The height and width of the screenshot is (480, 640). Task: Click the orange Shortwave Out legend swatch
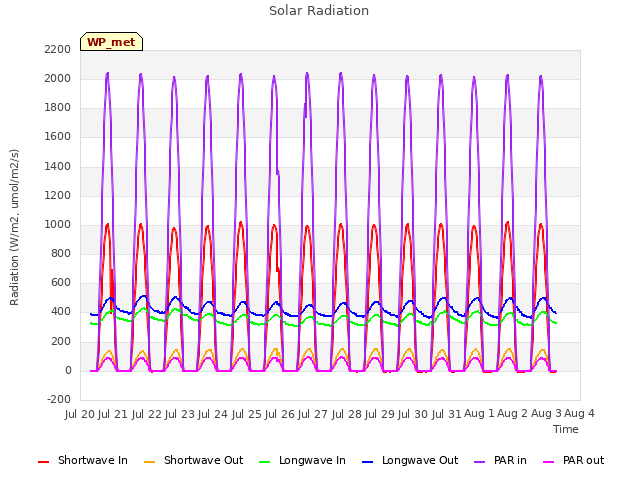(150, 462)
